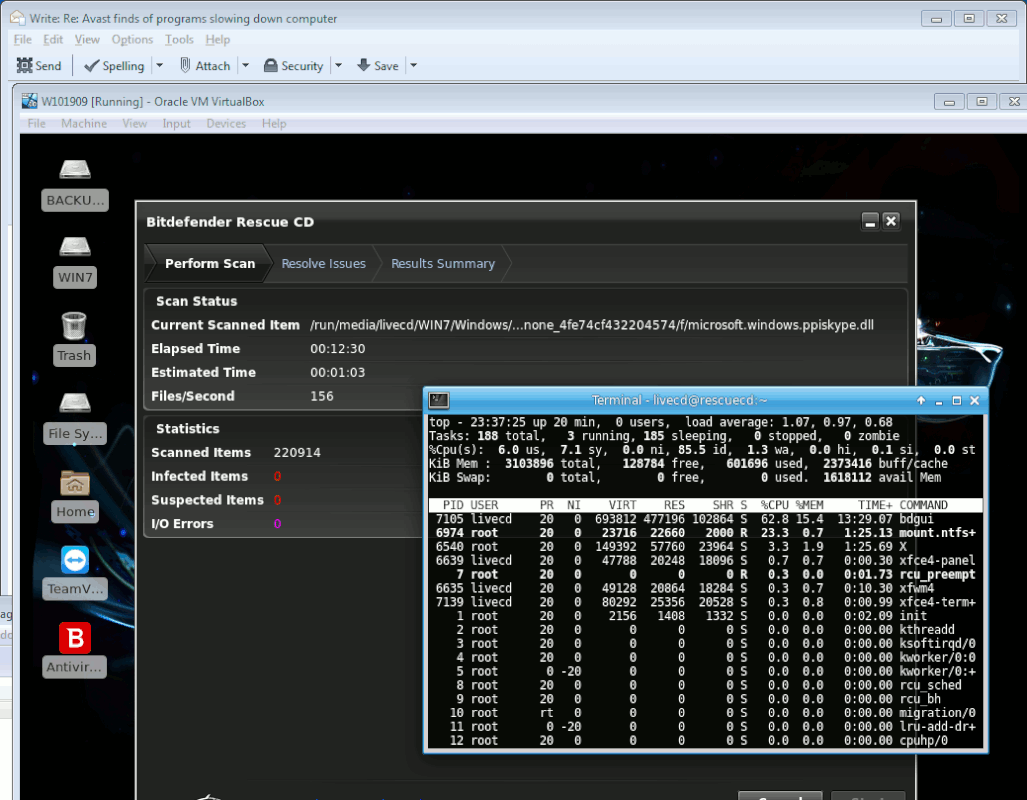1027x800 pixels.
Task: Expand the Security dropdown arrow
Action: click(x=339, y=66)
